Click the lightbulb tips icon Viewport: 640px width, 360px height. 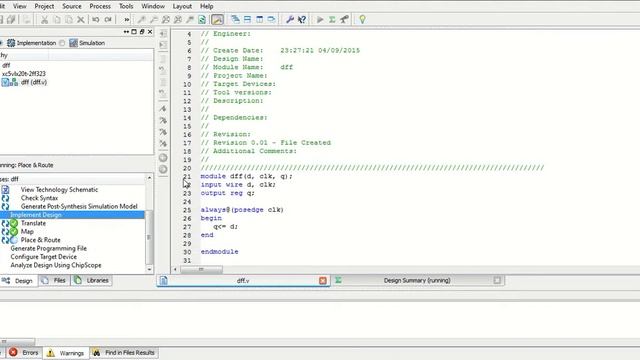[x=362, y=19]
